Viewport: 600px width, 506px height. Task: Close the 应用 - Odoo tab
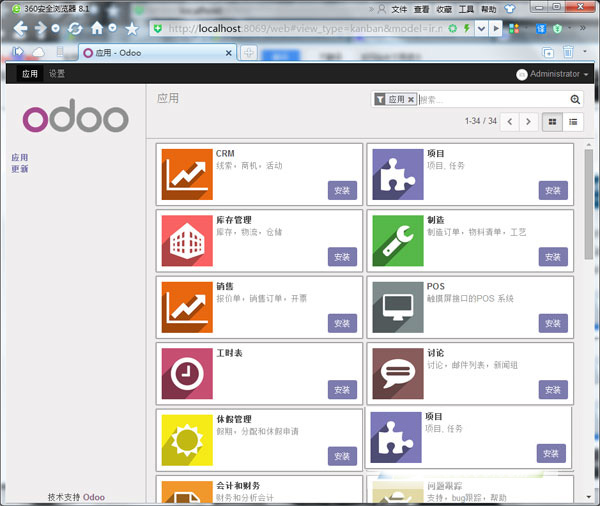click(228, 53)
